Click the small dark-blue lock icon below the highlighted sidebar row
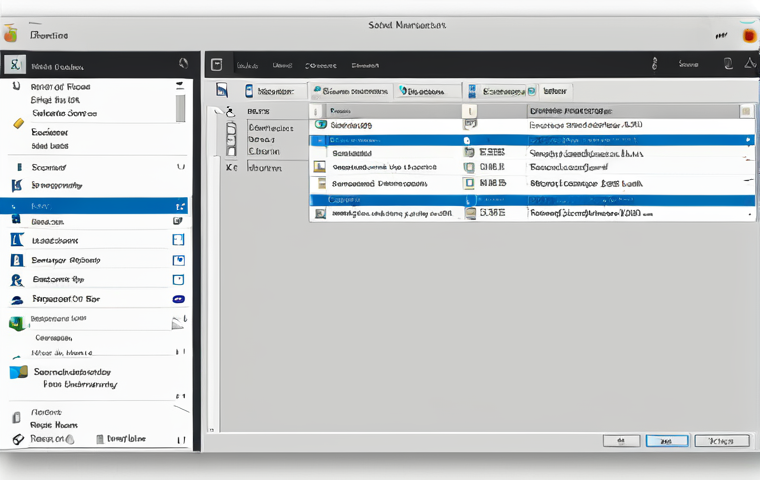This screenshot has height=480, width=760. click(x=16, y=220)
